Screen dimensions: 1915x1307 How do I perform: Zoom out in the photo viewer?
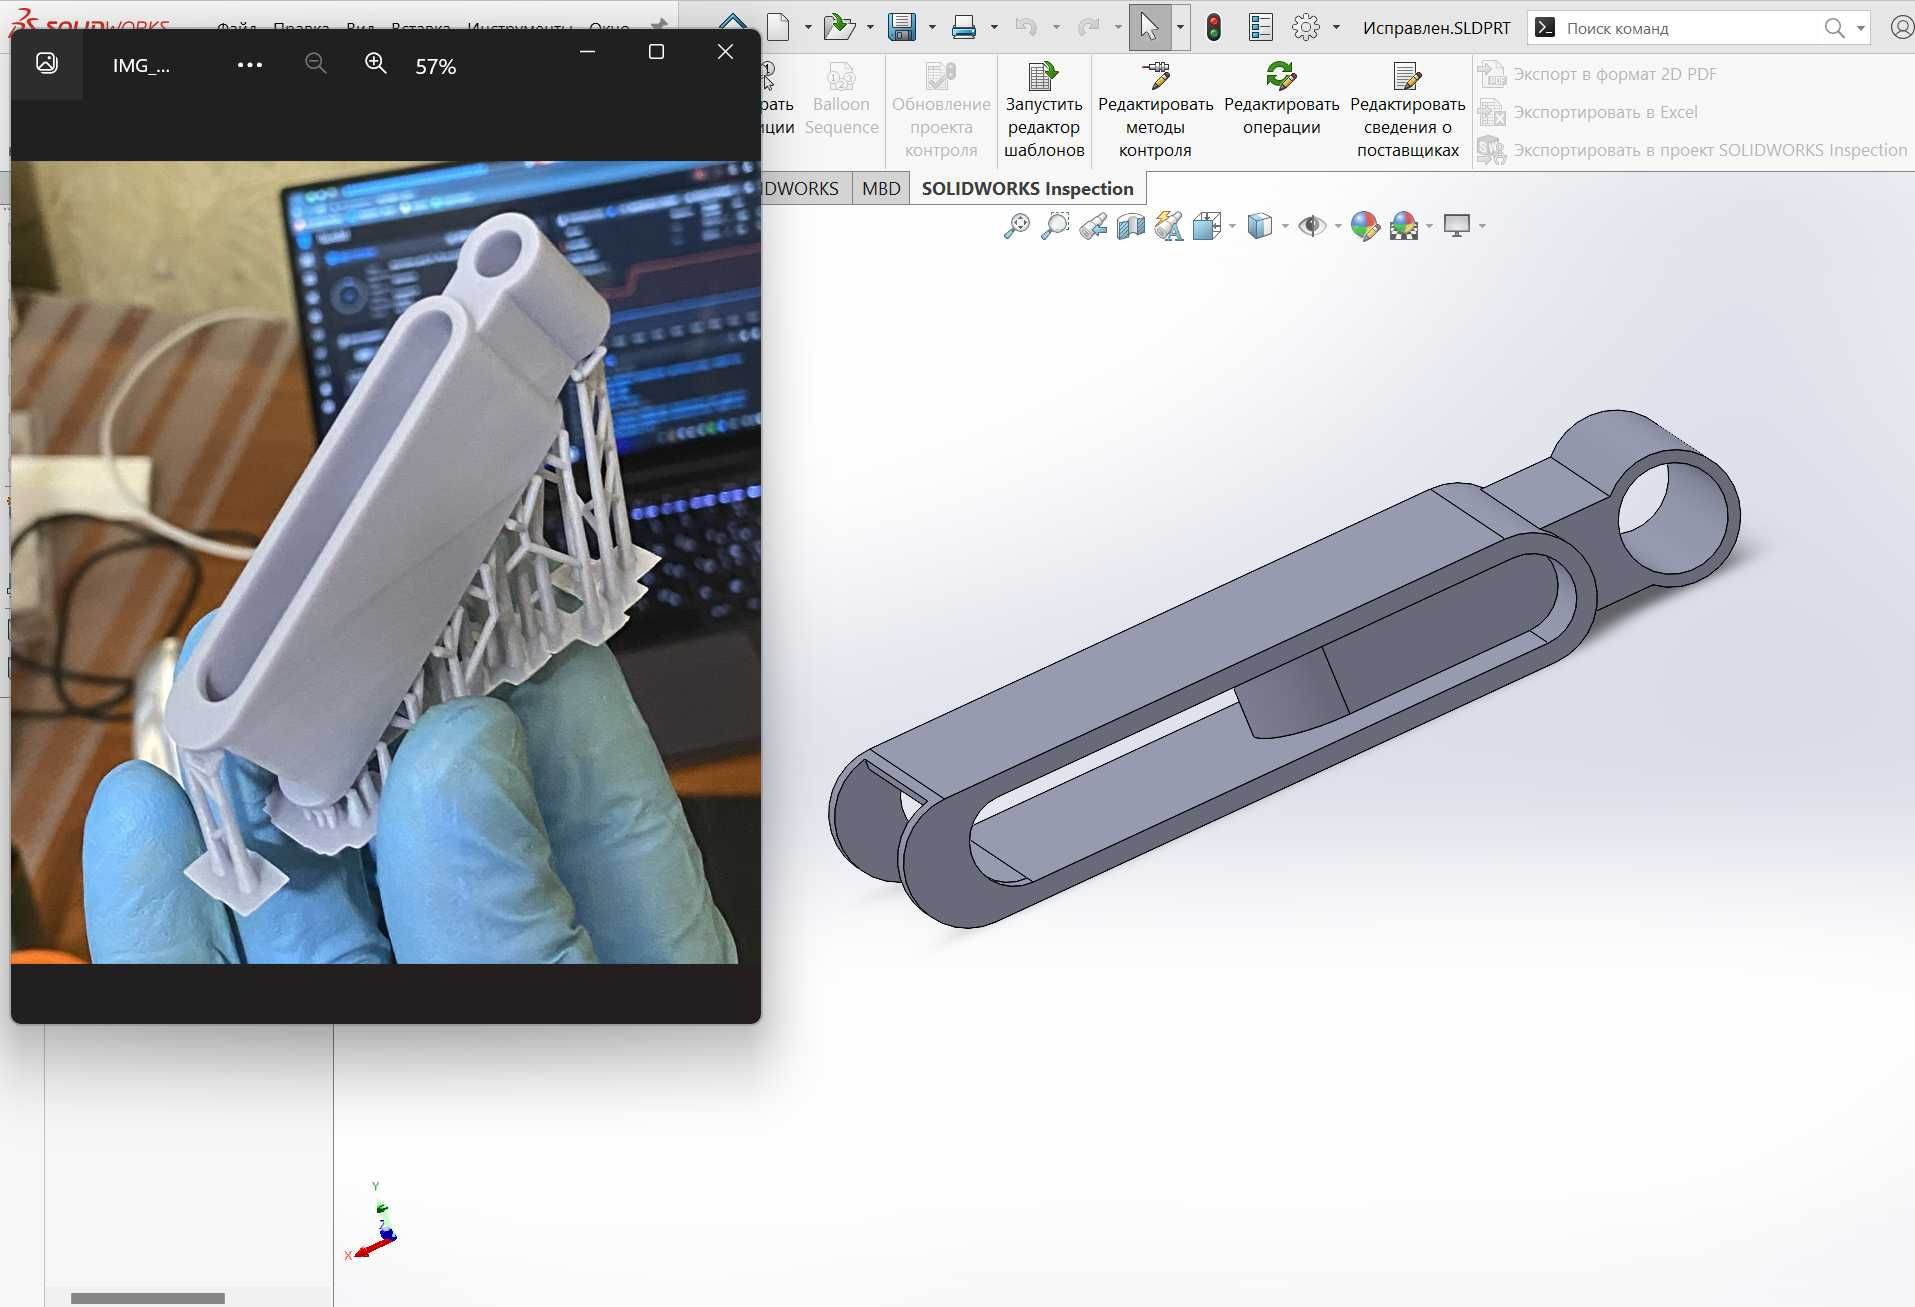[x=315, y=64]
